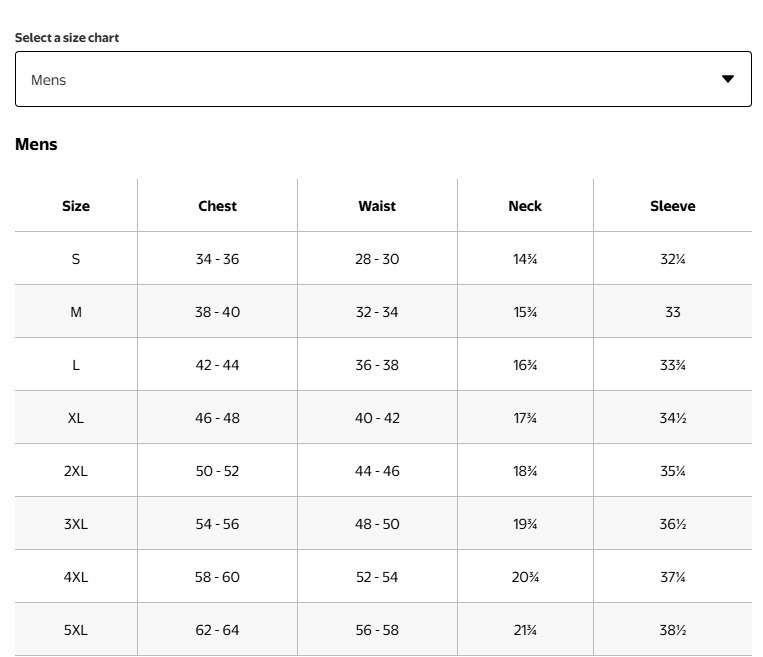Viewport: 763px width, 657px height.
Task: Click waist measurement 48 - 50
Action: [377, 524]
